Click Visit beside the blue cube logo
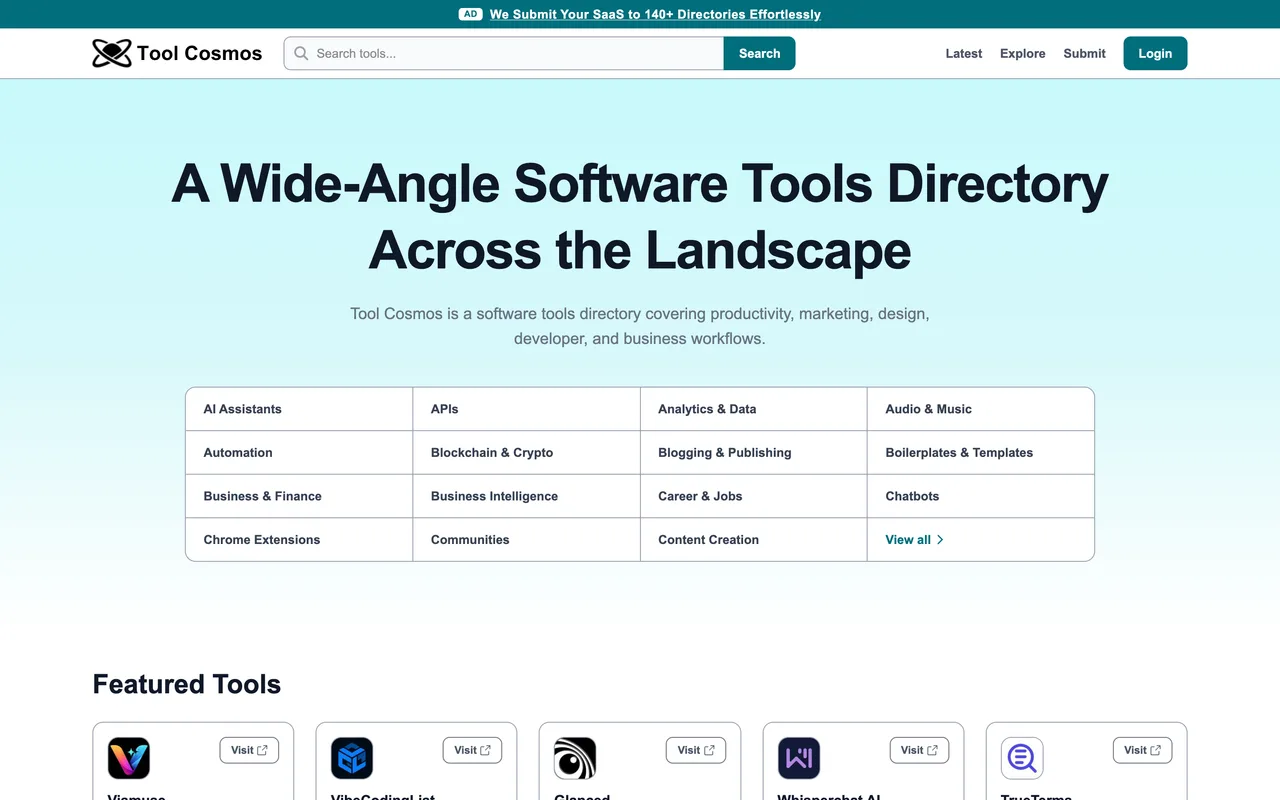This screenshot has width=1280, height=800. pyautogui.click(x=472, y=750)
